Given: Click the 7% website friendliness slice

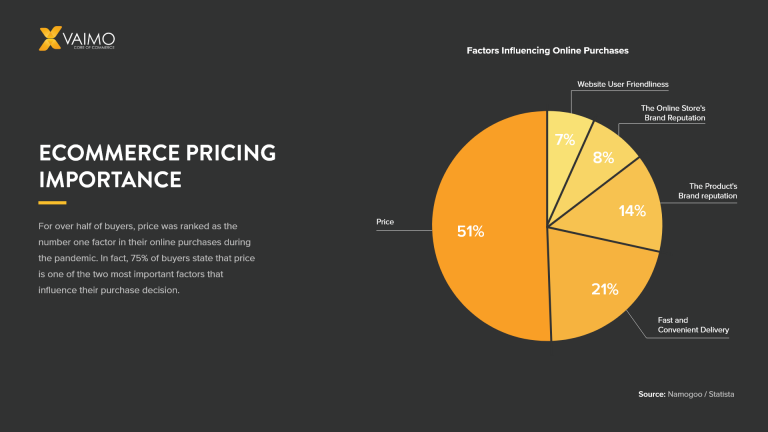Looking at the screenshot, I should click(564, 142).
